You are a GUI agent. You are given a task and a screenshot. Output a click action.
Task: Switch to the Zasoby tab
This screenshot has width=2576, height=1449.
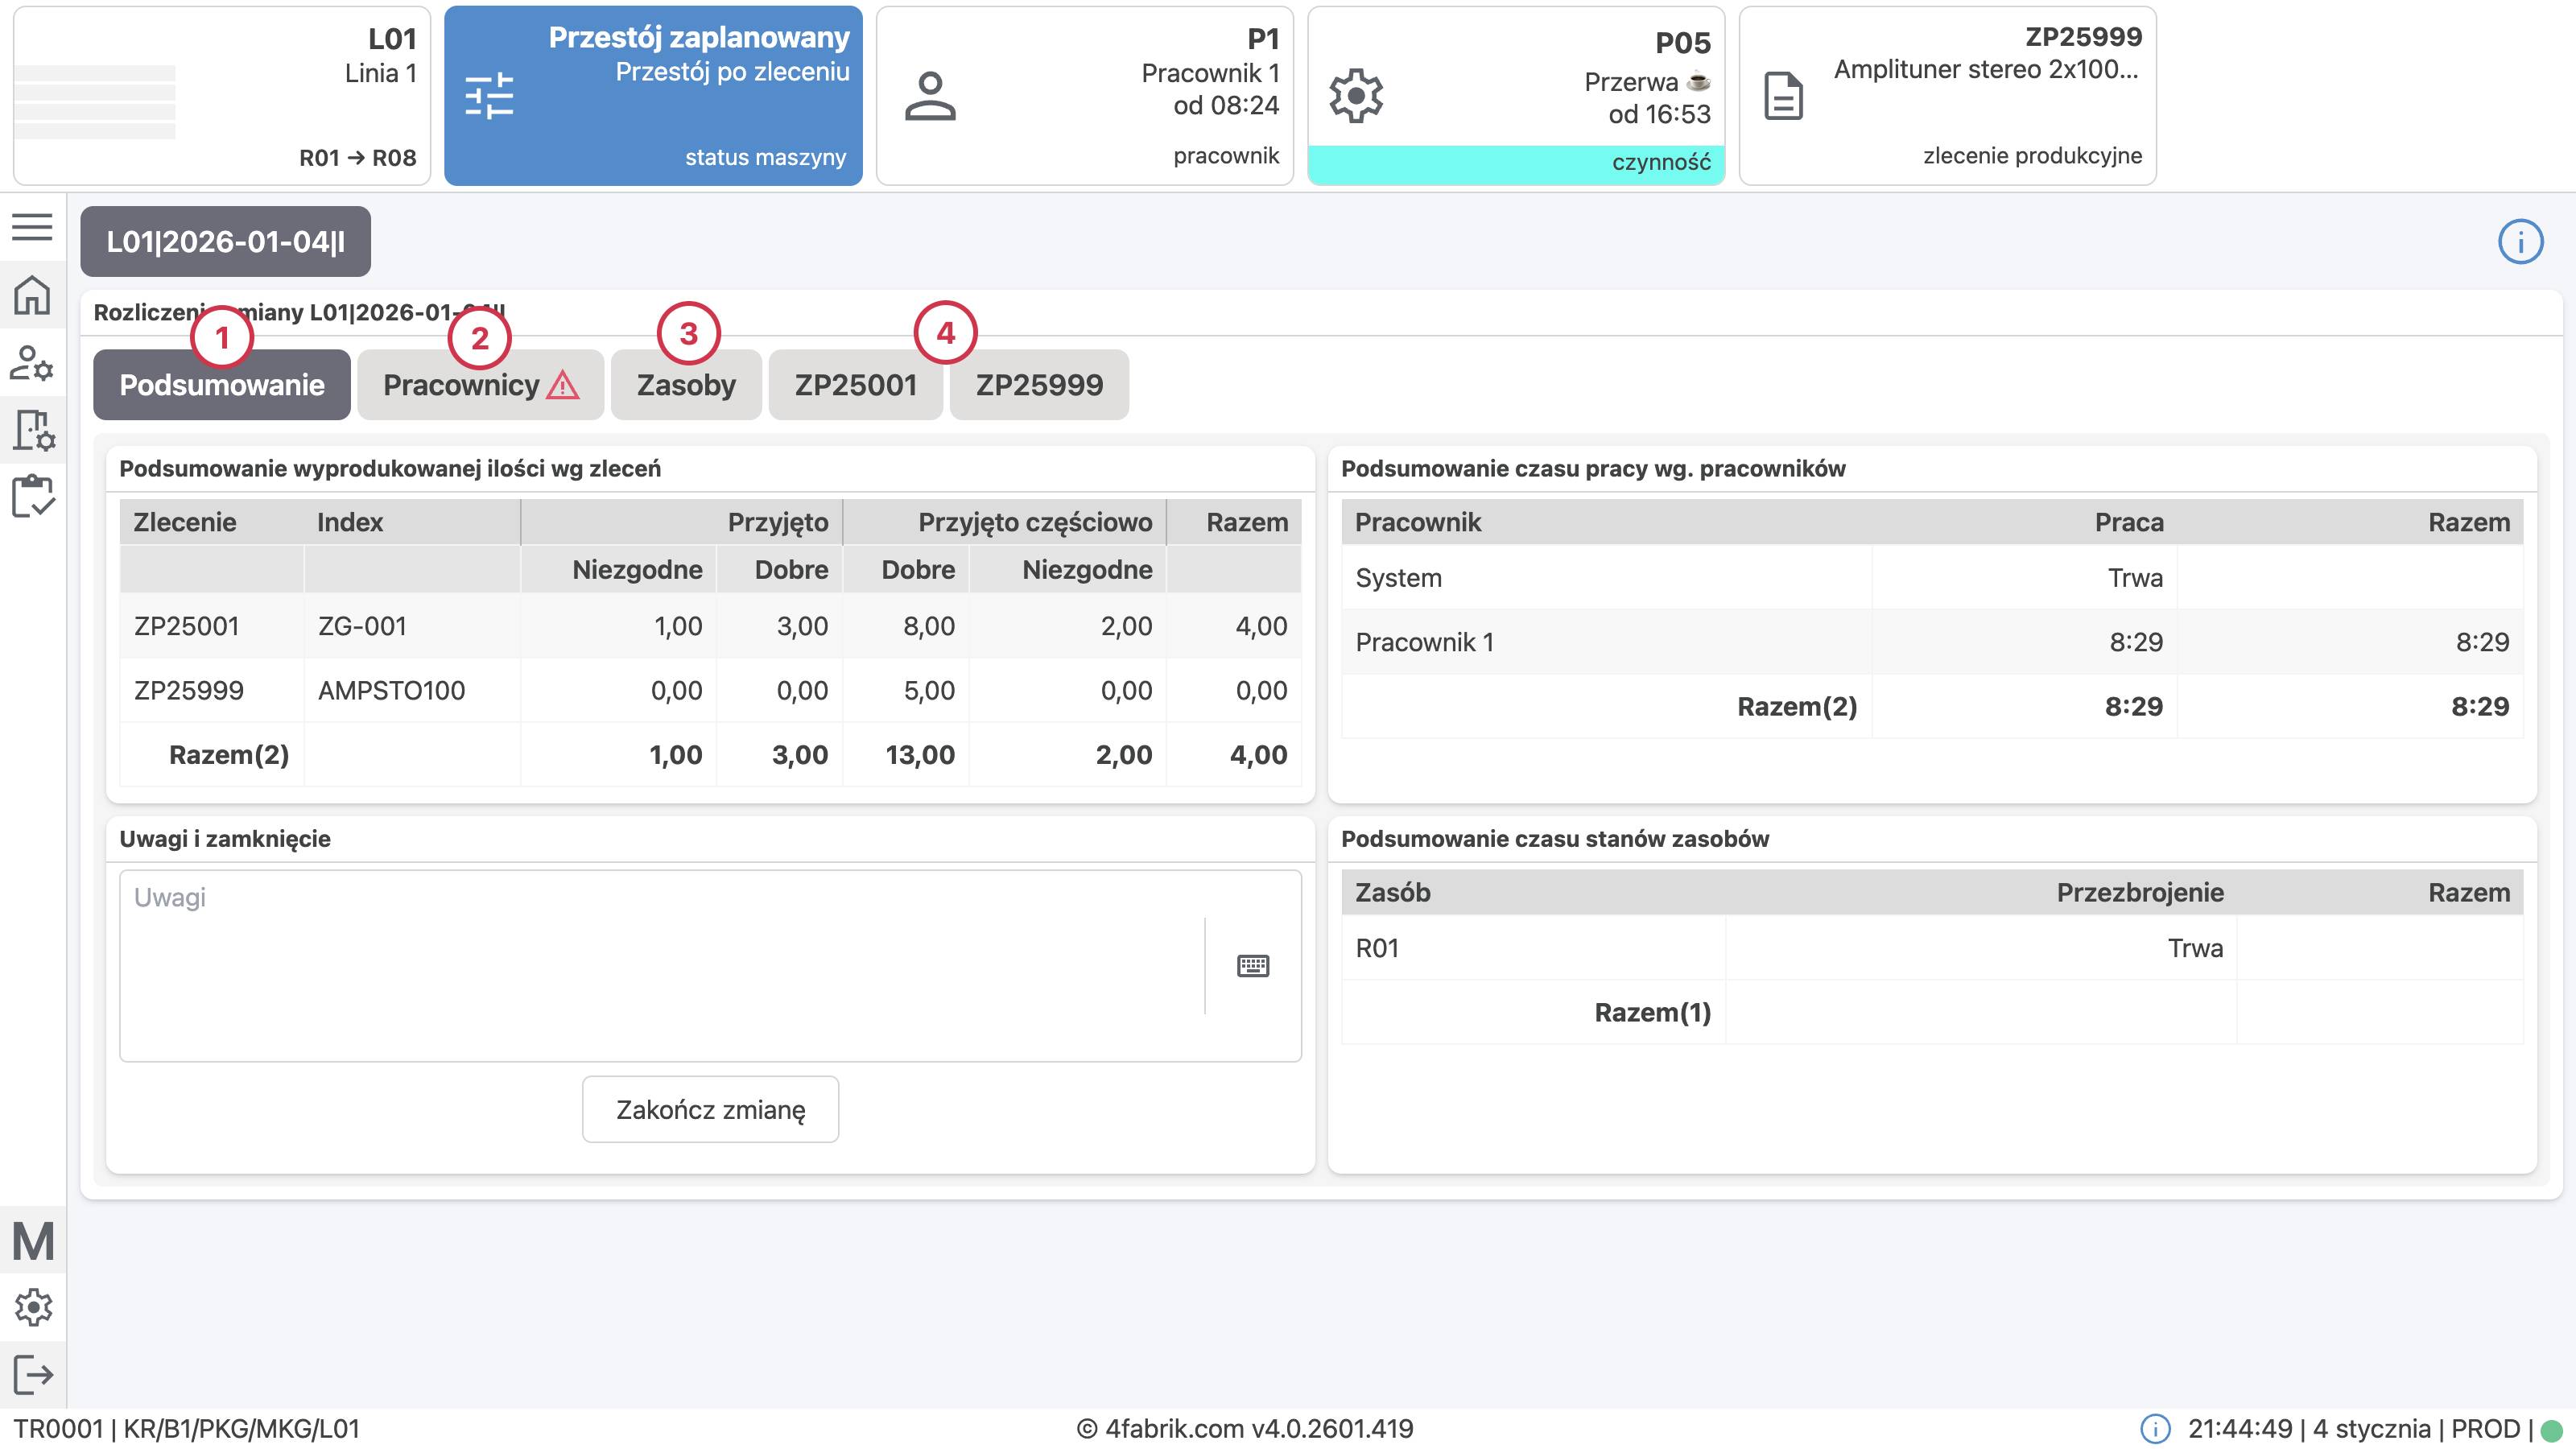point(686,385)
